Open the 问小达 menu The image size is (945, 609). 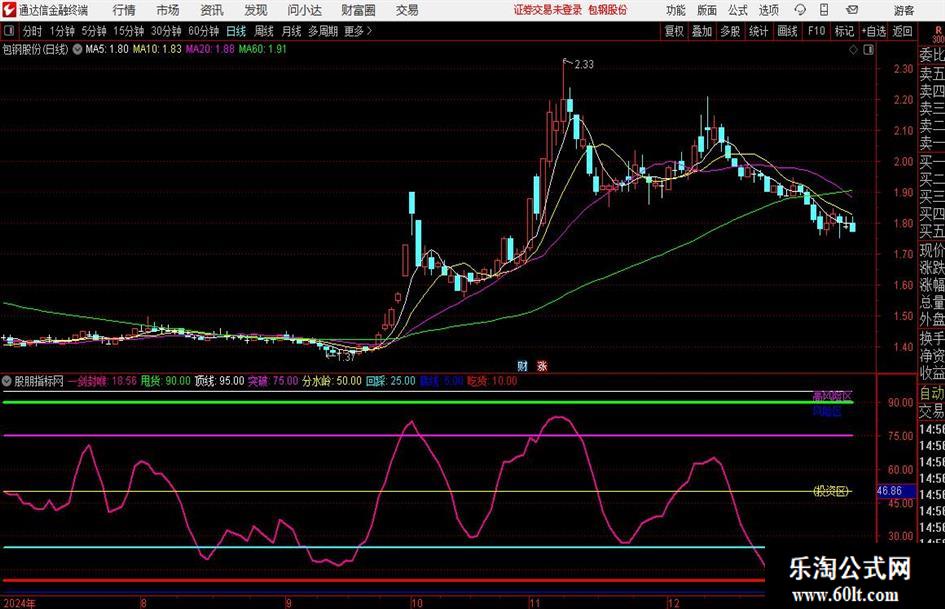coord(304,10)
